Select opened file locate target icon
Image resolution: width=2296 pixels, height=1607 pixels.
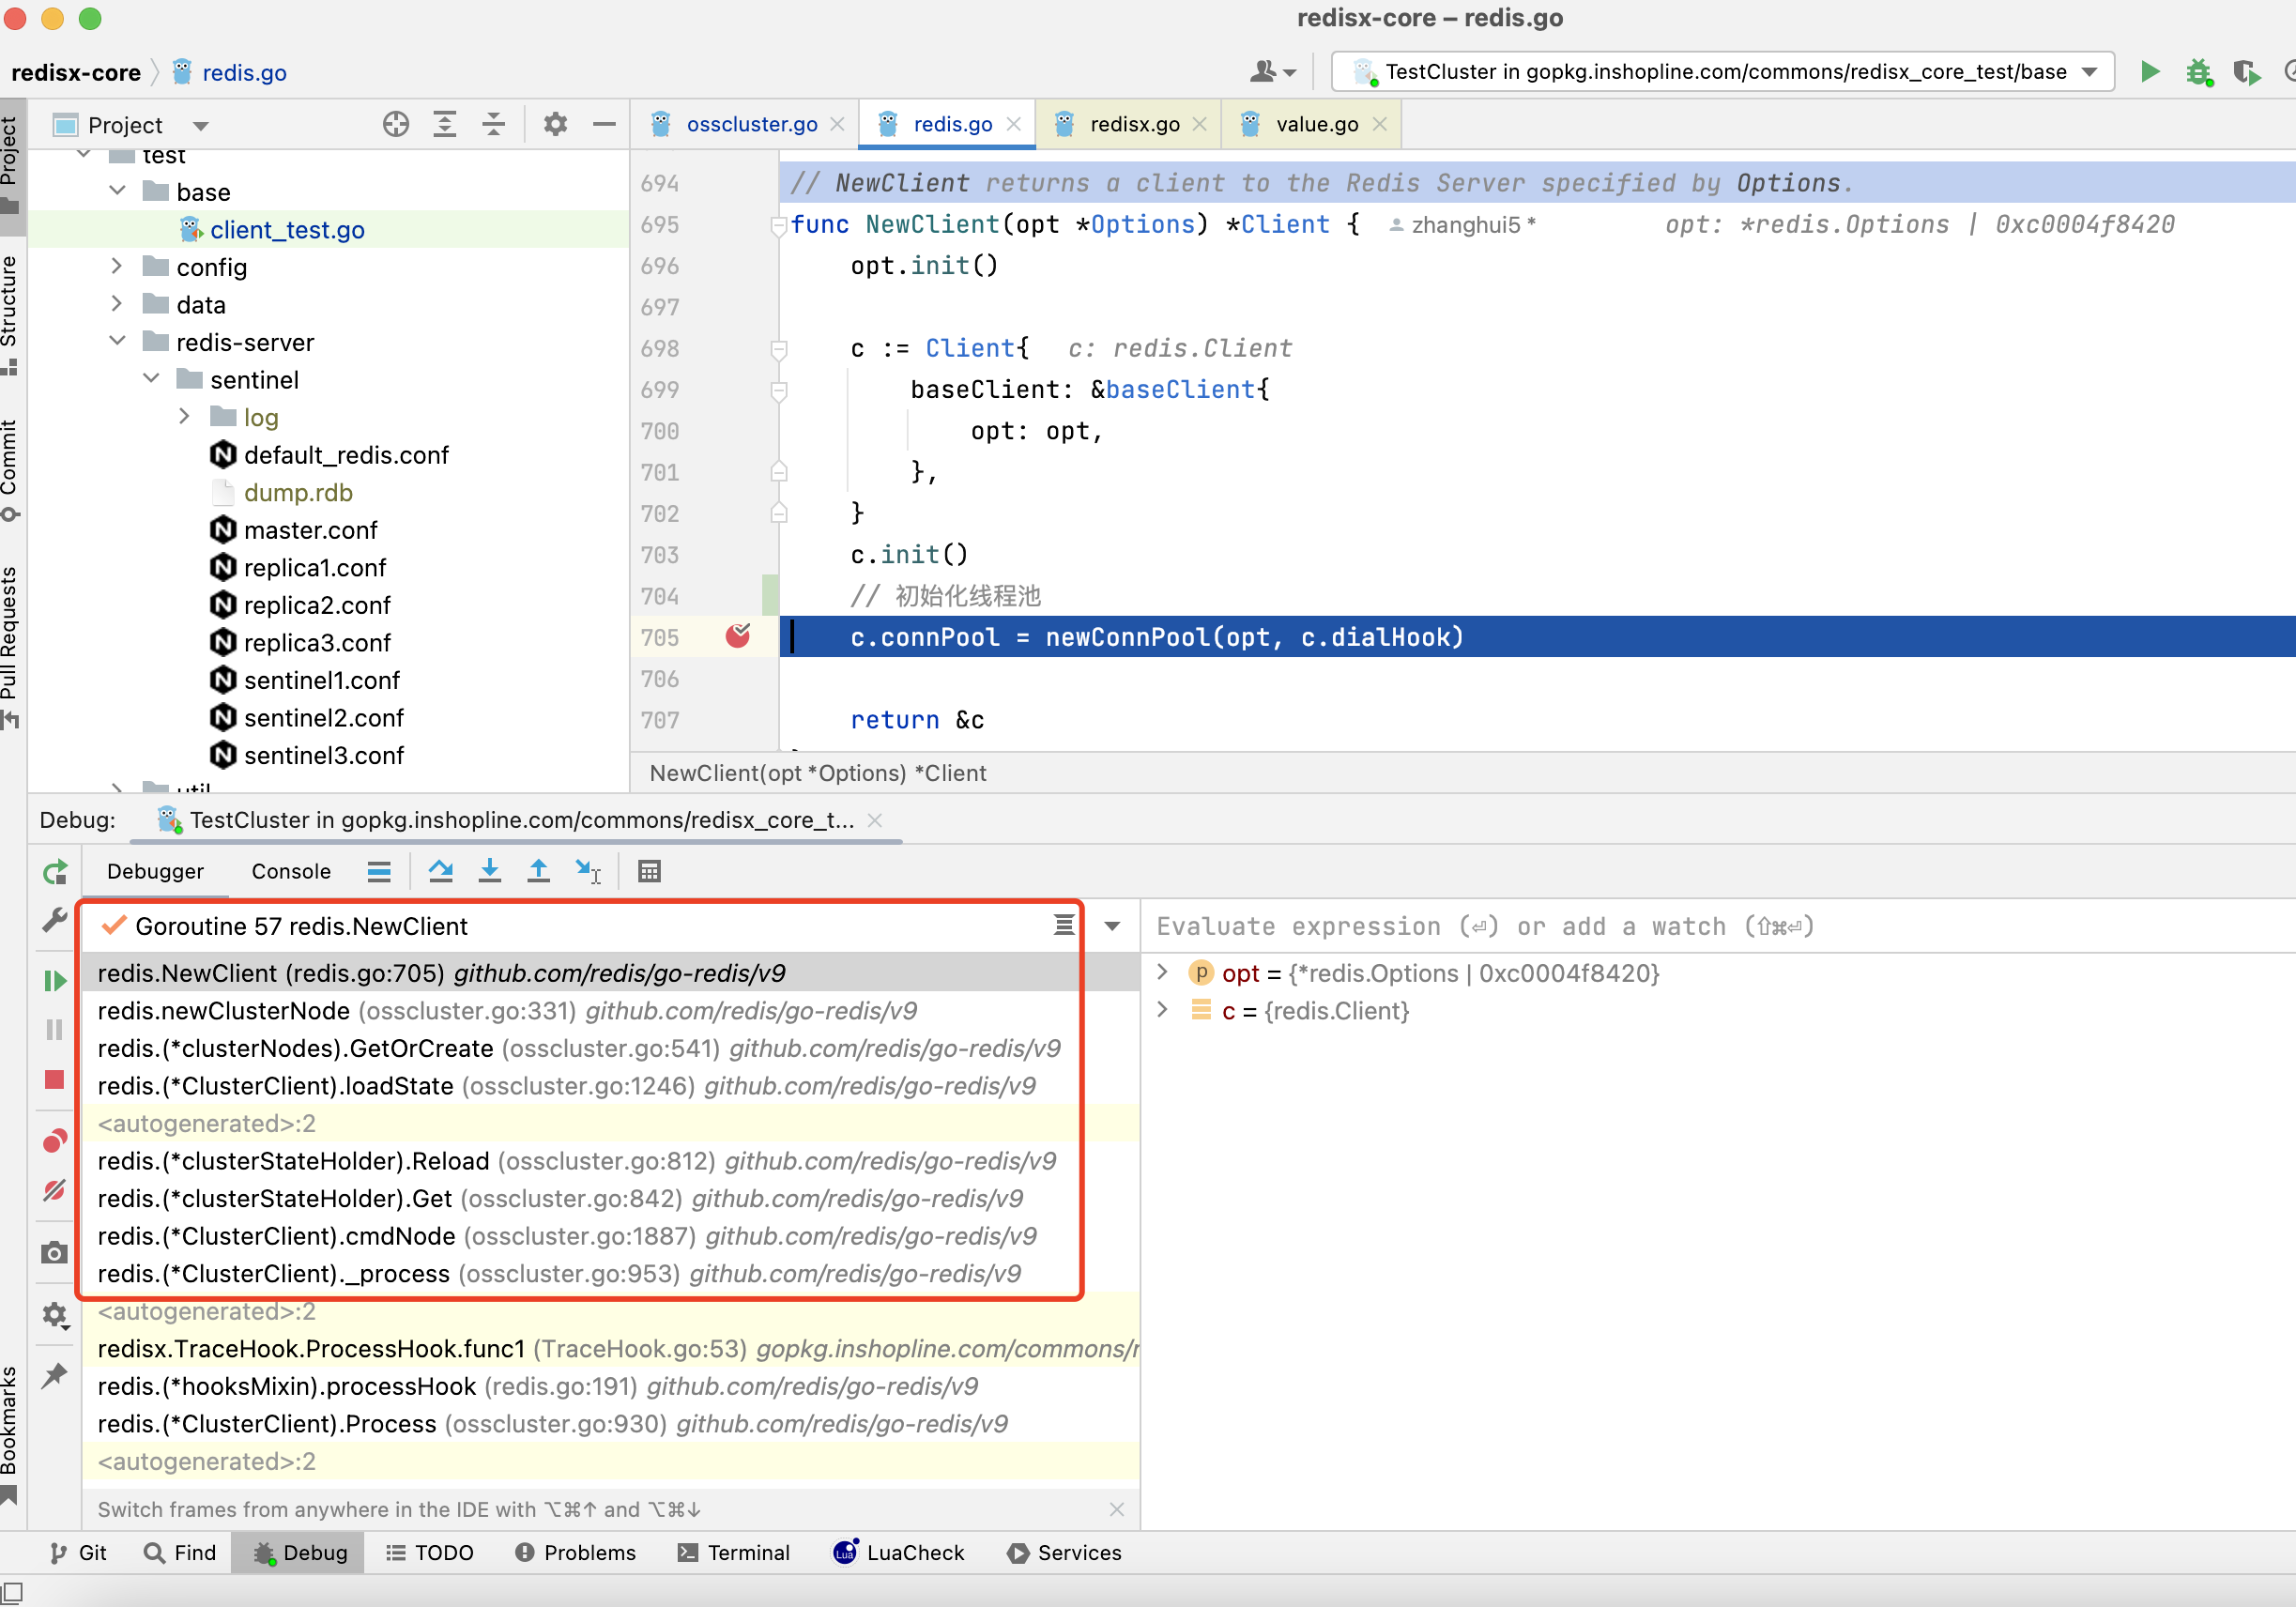click(396, 124)
